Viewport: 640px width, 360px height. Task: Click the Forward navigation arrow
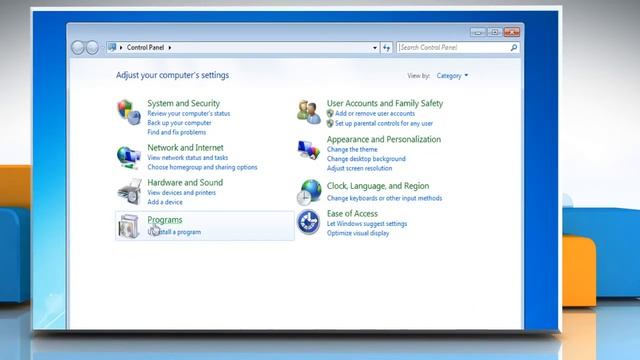pyautogui.click(x=92, y=48)
